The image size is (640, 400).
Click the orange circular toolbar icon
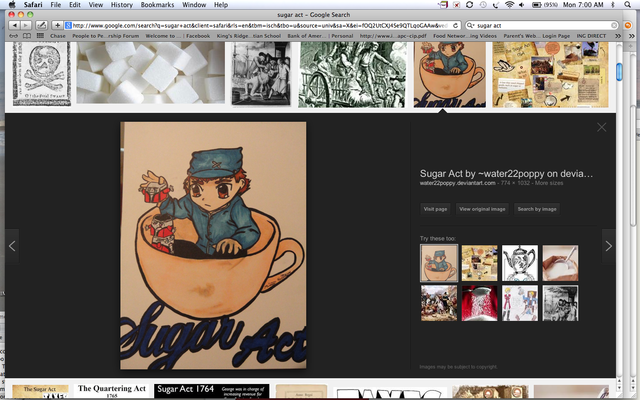click(628, 25)
